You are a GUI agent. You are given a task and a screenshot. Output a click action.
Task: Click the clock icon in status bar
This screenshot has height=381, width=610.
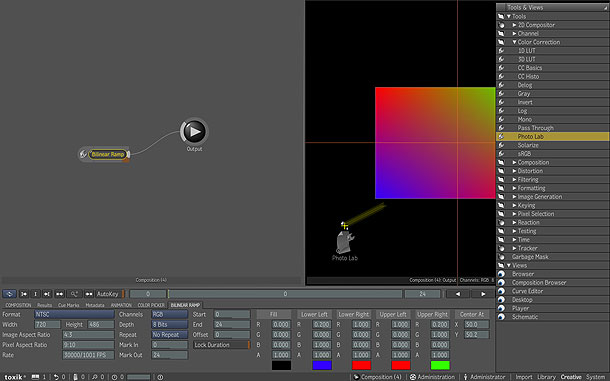(x=114, y=377)
